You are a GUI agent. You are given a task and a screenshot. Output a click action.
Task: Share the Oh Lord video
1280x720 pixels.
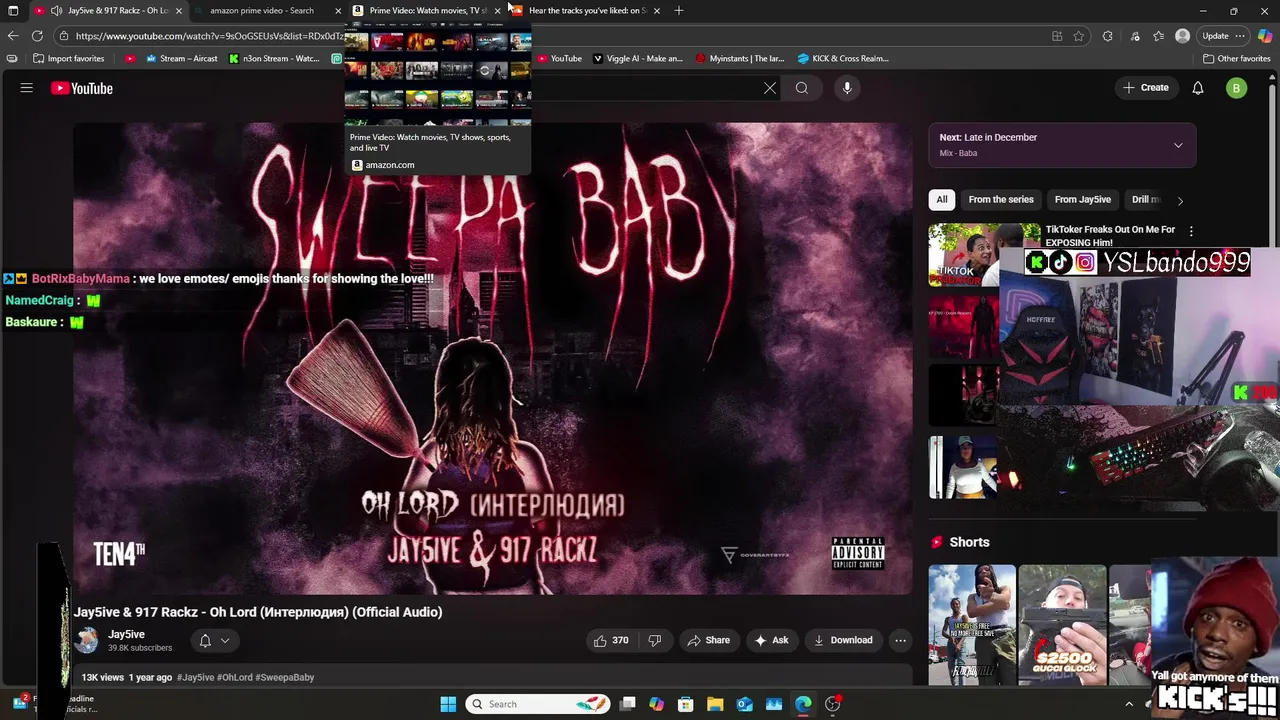707,640
